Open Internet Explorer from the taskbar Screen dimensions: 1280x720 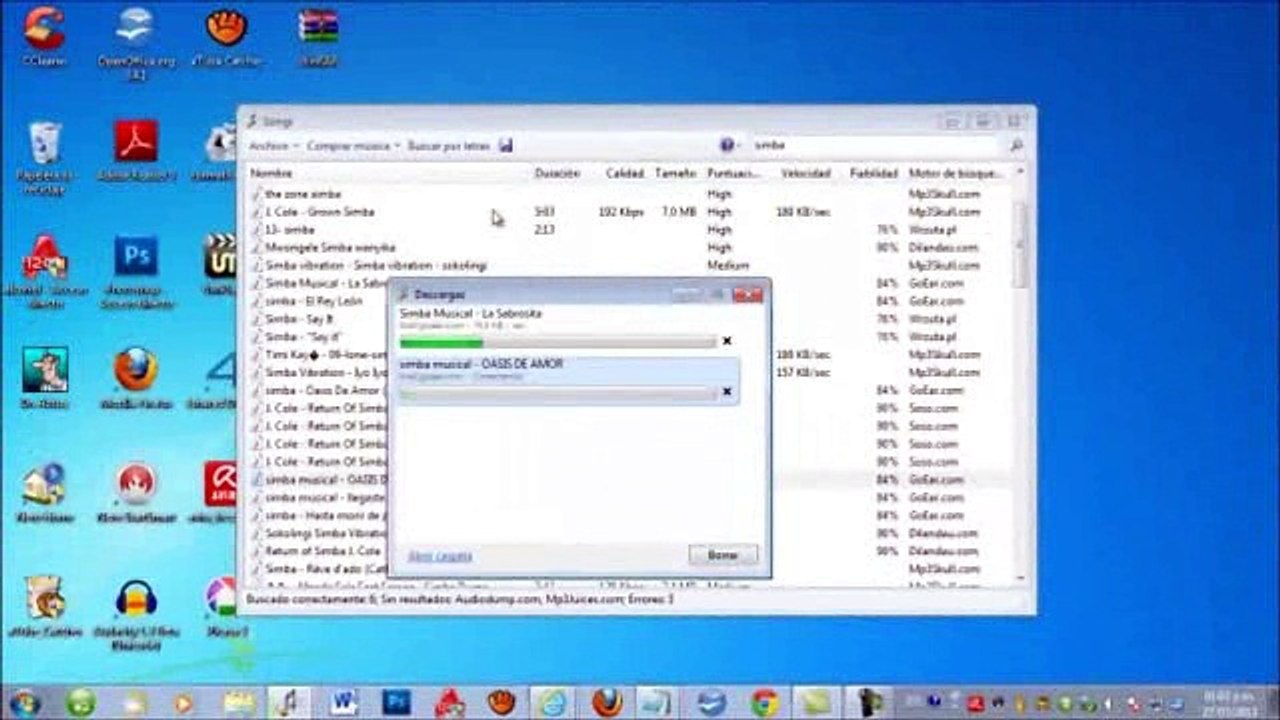click(x=552, y=703)
